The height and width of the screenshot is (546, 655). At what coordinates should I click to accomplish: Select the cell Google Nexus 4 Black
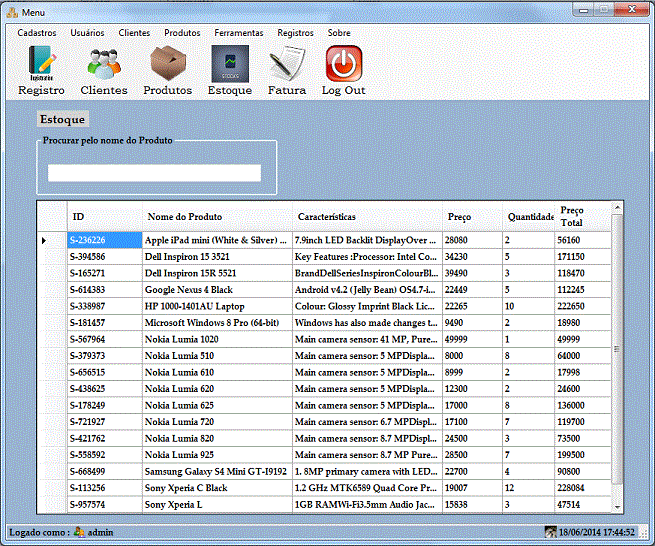[217, 290]
